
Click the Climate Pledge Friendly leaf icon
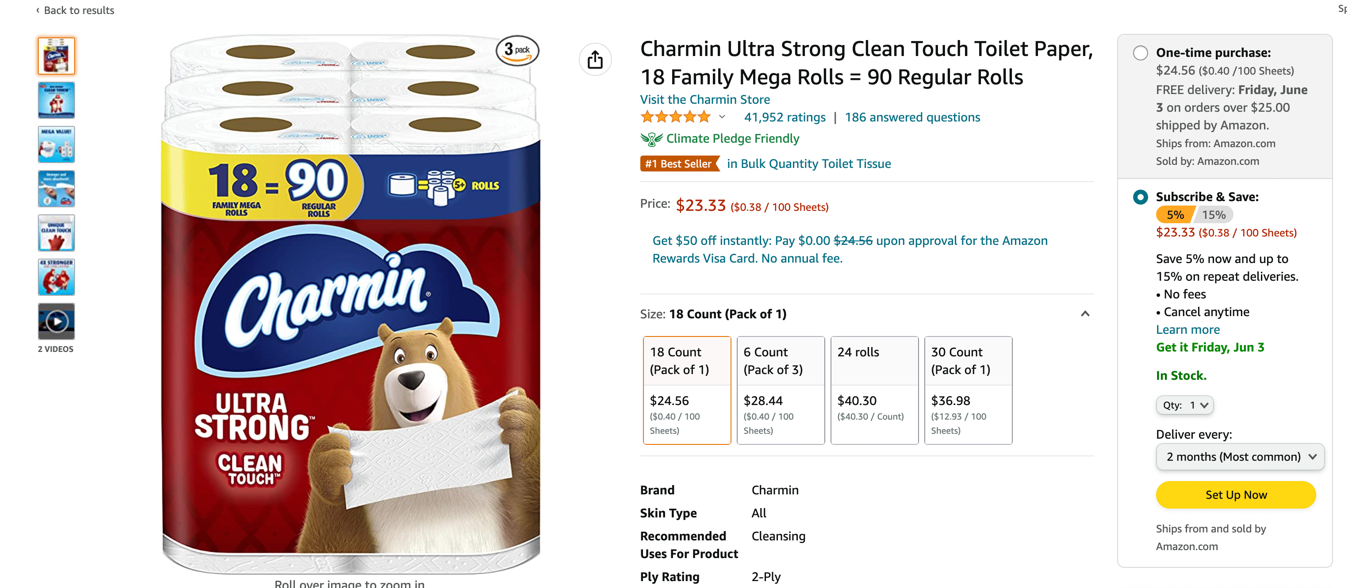[x=651, y=139]
